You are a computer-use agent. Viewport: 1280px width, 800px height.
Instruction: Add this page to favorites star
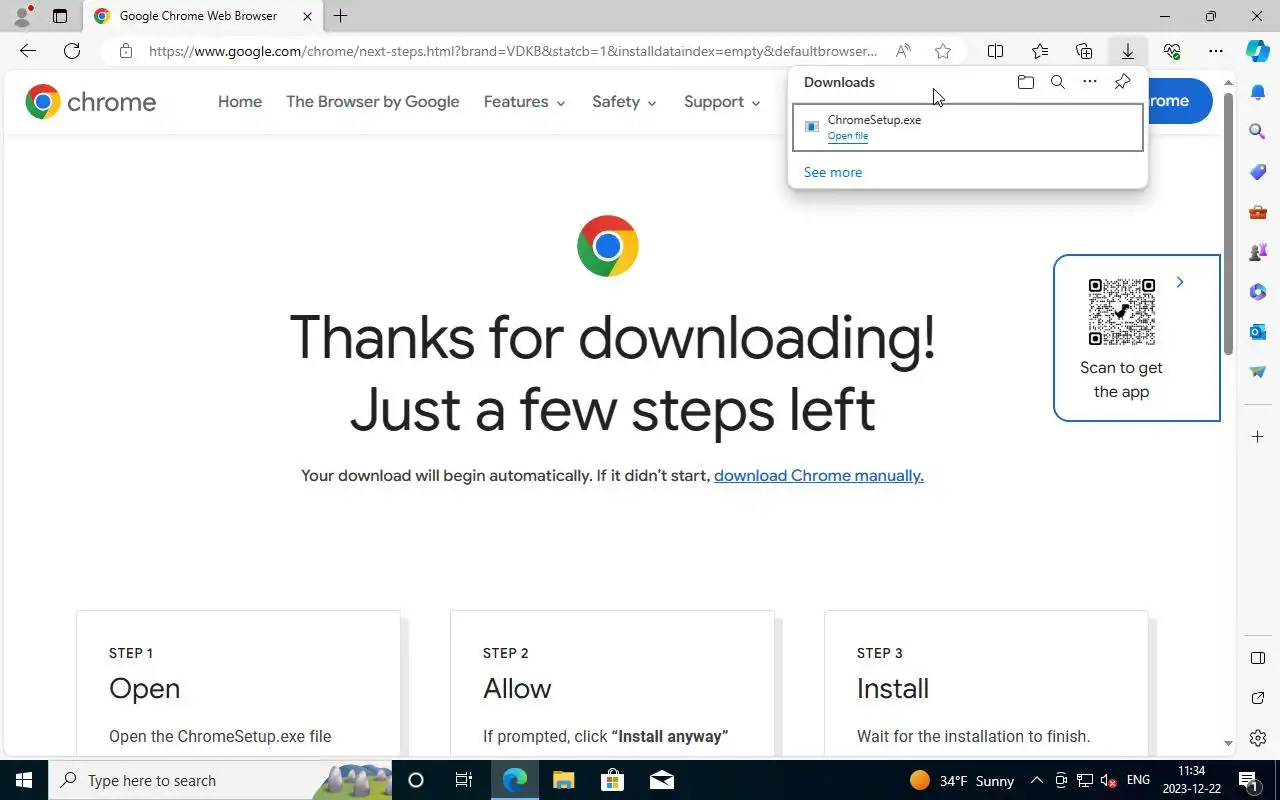[943, 51]
